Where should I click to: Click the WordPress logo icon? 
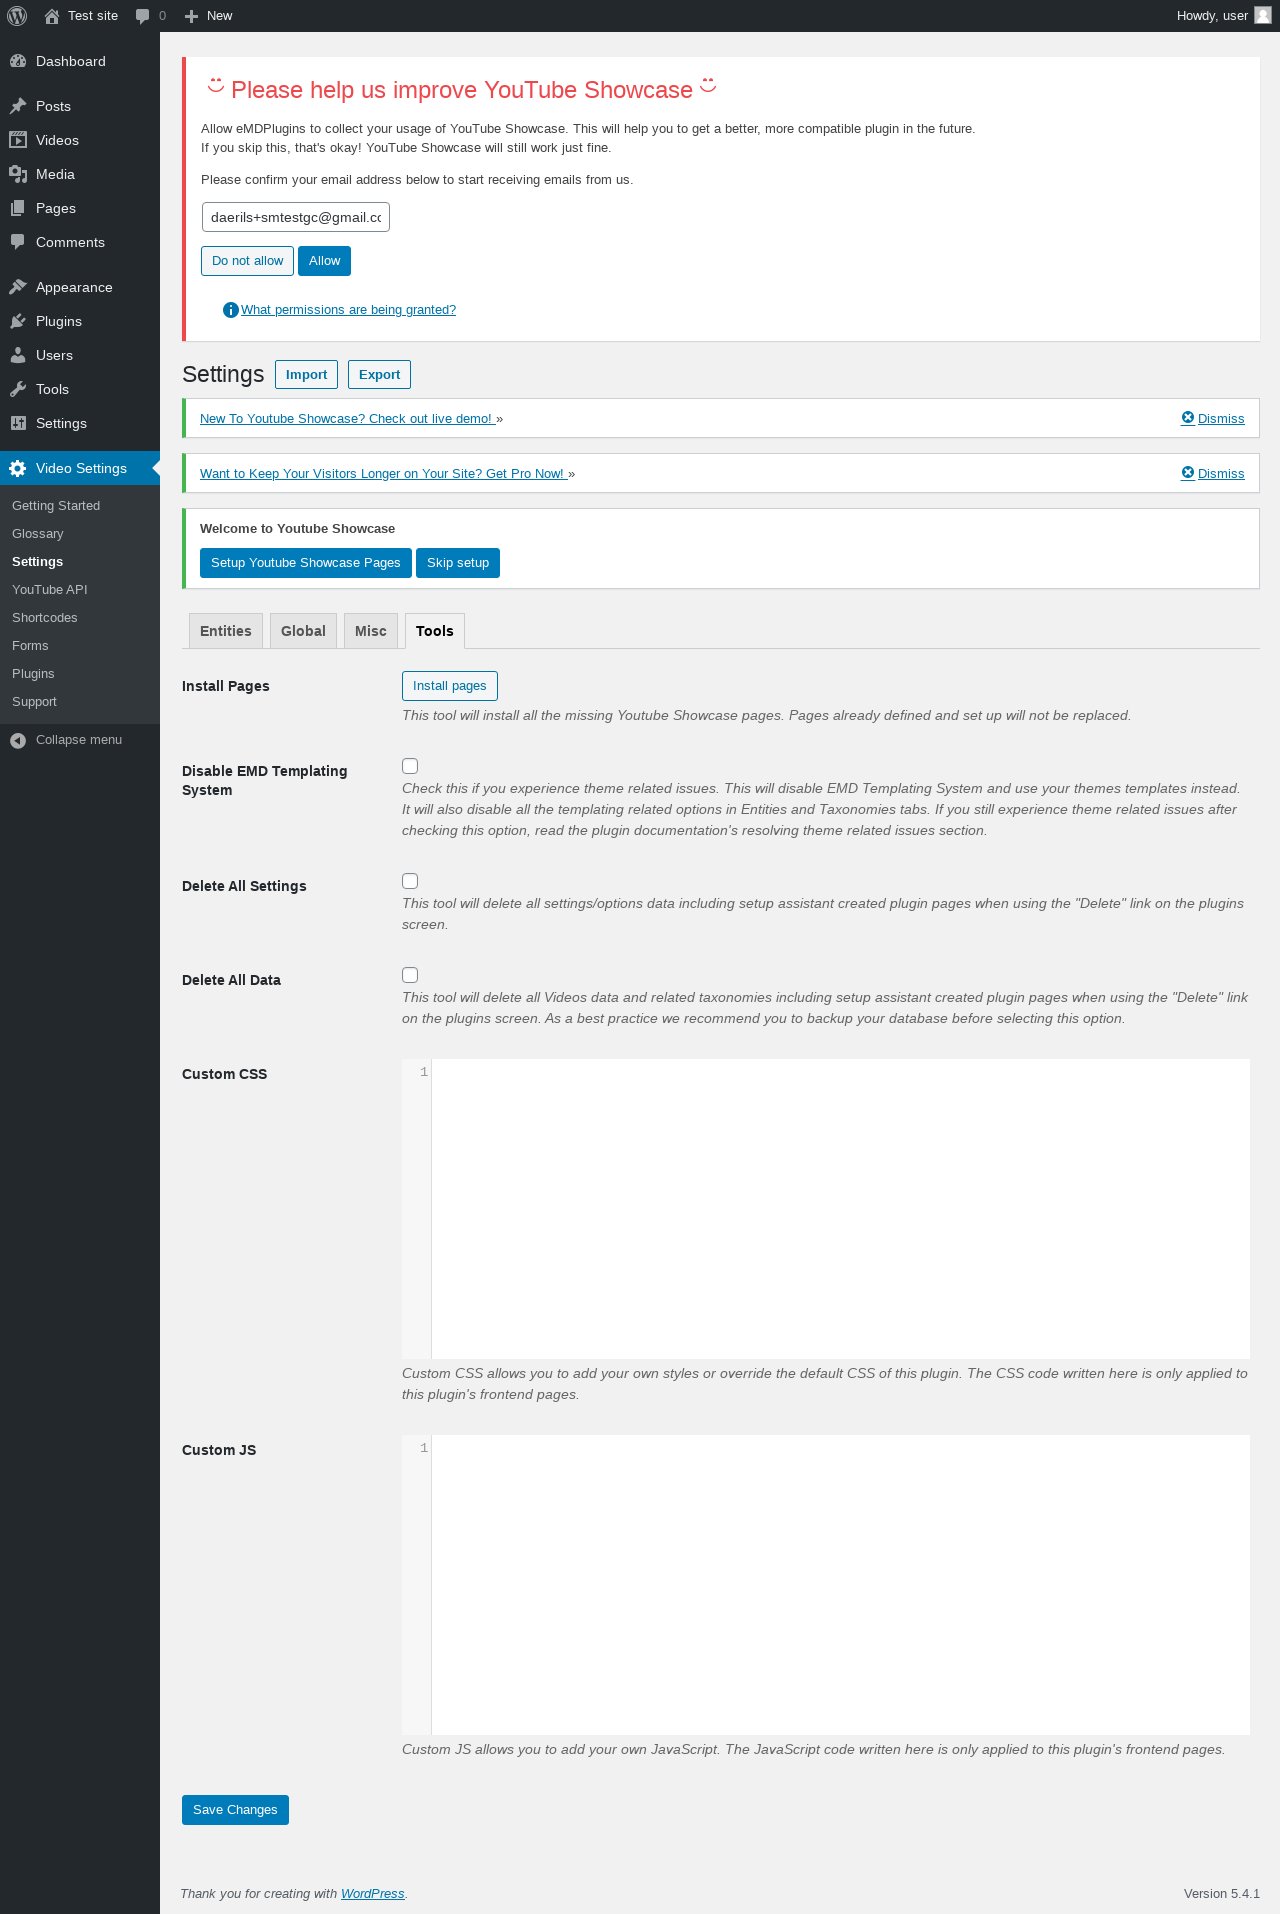coord(17,16)
